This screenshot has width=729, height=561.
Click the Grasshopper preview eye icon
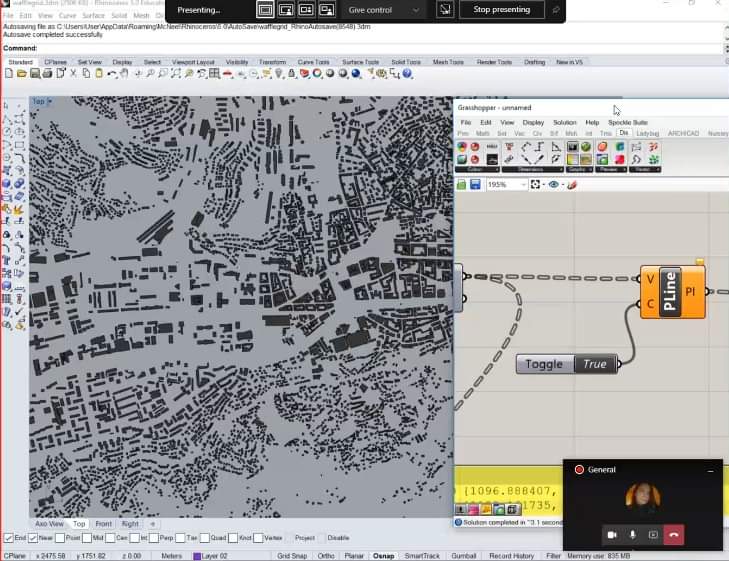click(x=554, y=185)
